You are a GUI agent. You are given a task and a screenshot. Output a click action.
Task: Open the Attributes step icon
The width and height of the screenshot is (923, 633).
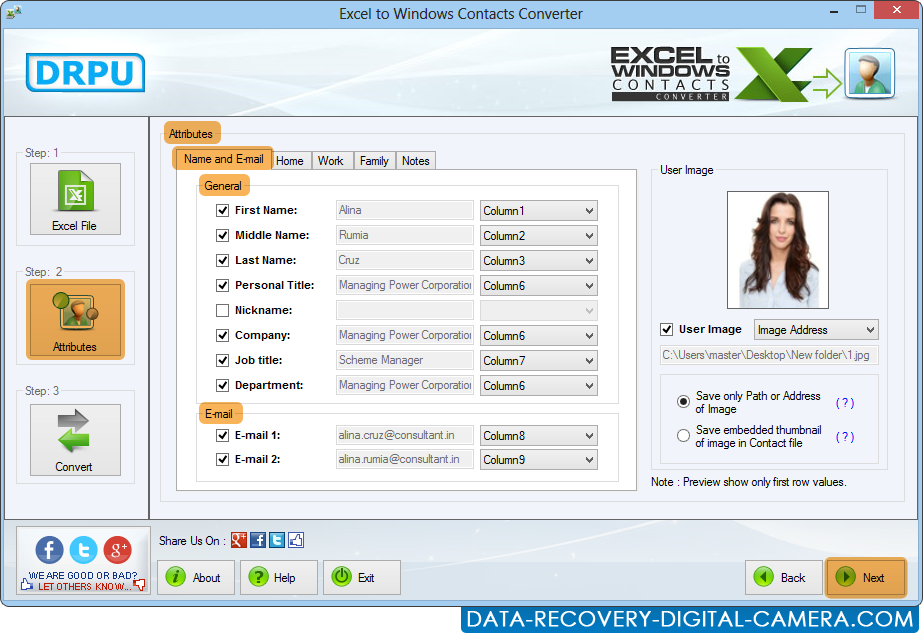(x=75, y=318)
